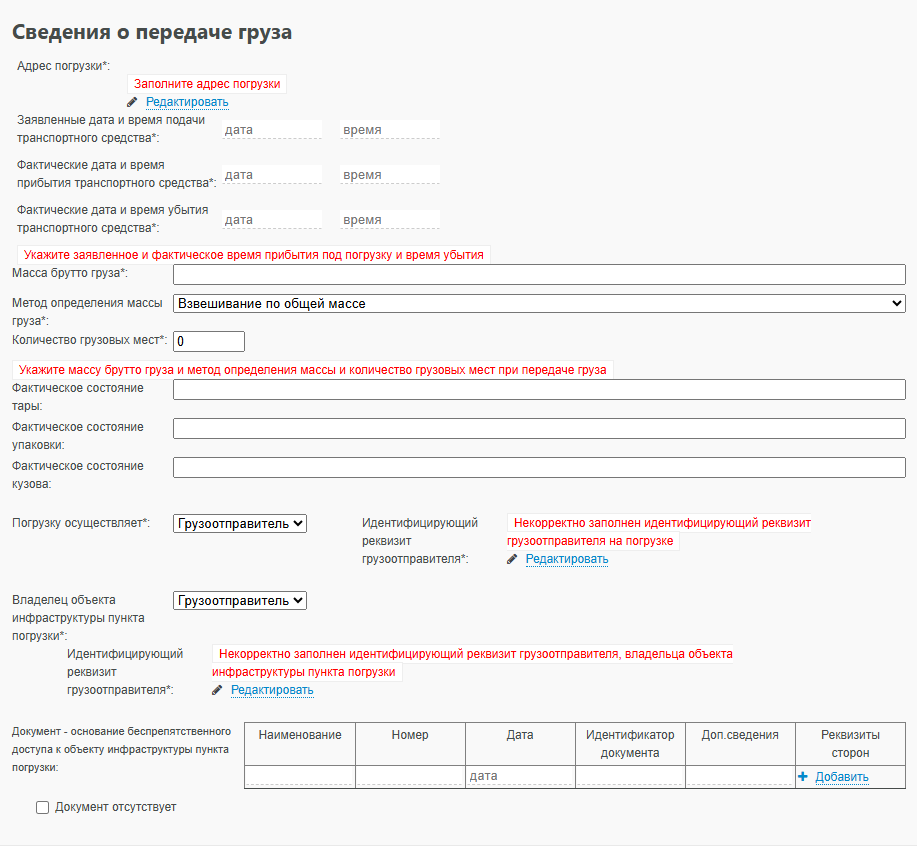This screenshot has width=917, height=849.
Task: Click the 'Фактическое состояние тары' field
Action: click(539, 389)
